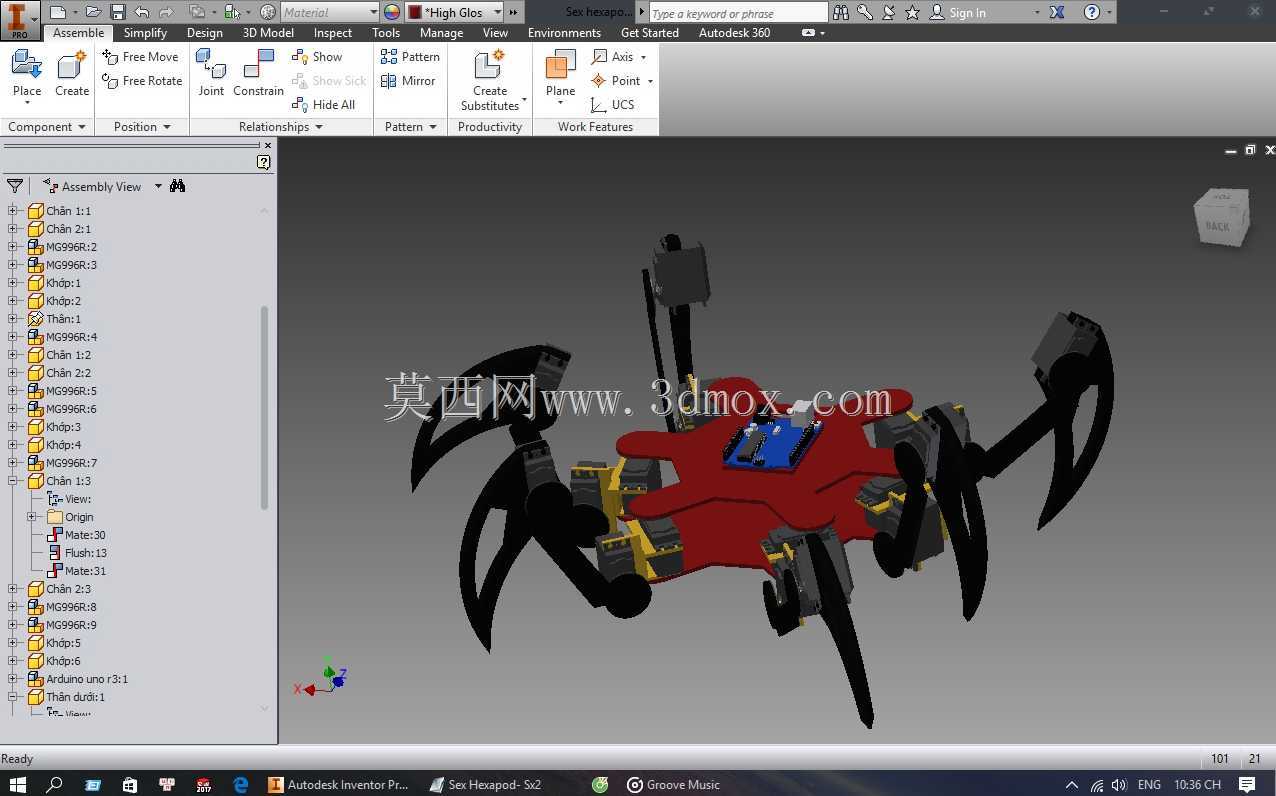Click the model browser scrollbar
1276x796 pixels.
265,407
